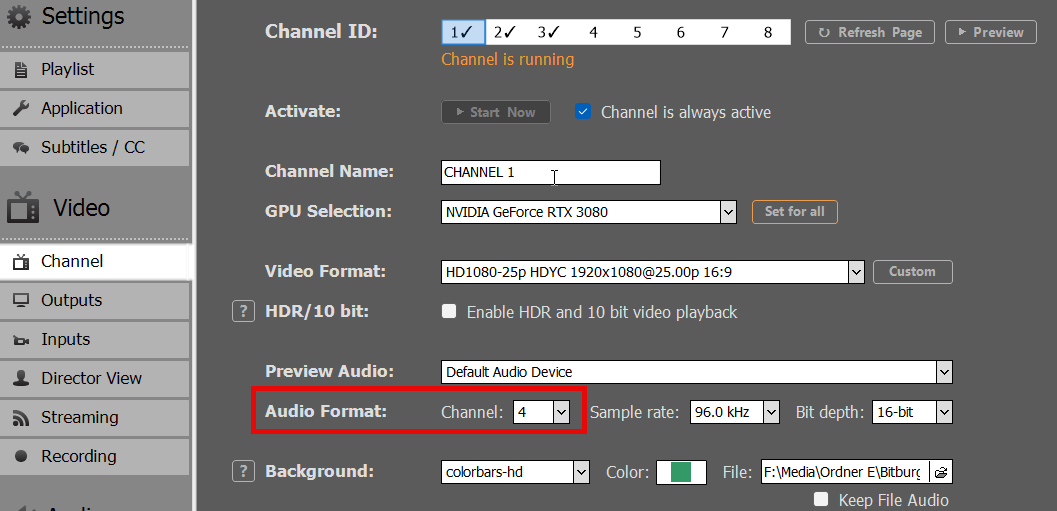Uncheck Channel is always active
Image resolution: width=1057 pixels, height=511 pixels.
(x=583, y=111)
